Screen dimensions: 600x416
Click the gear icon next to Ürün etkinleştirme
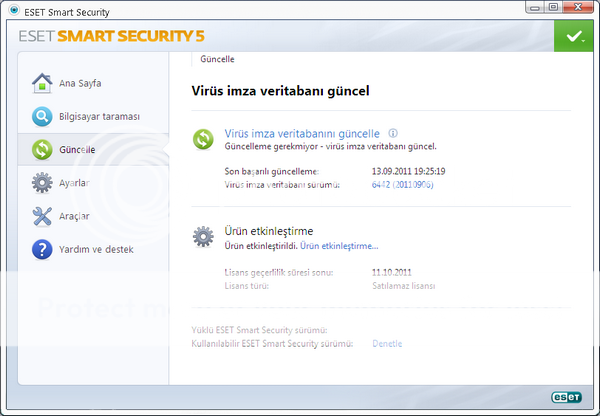[204, 237]
